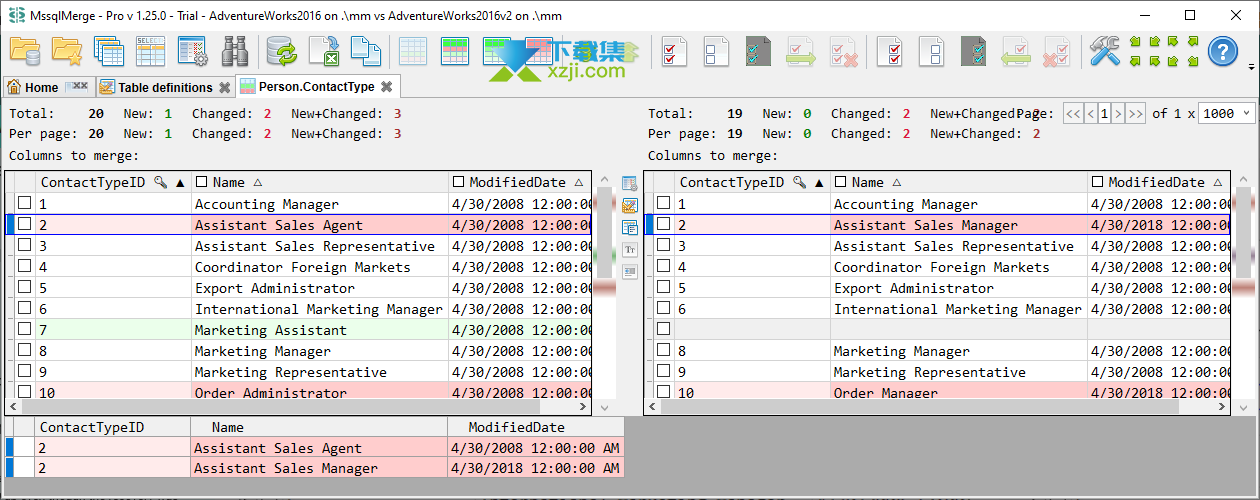Screen dimensions: 1260x500
Task: Go to next page button
Action: tap(1118, 114)
